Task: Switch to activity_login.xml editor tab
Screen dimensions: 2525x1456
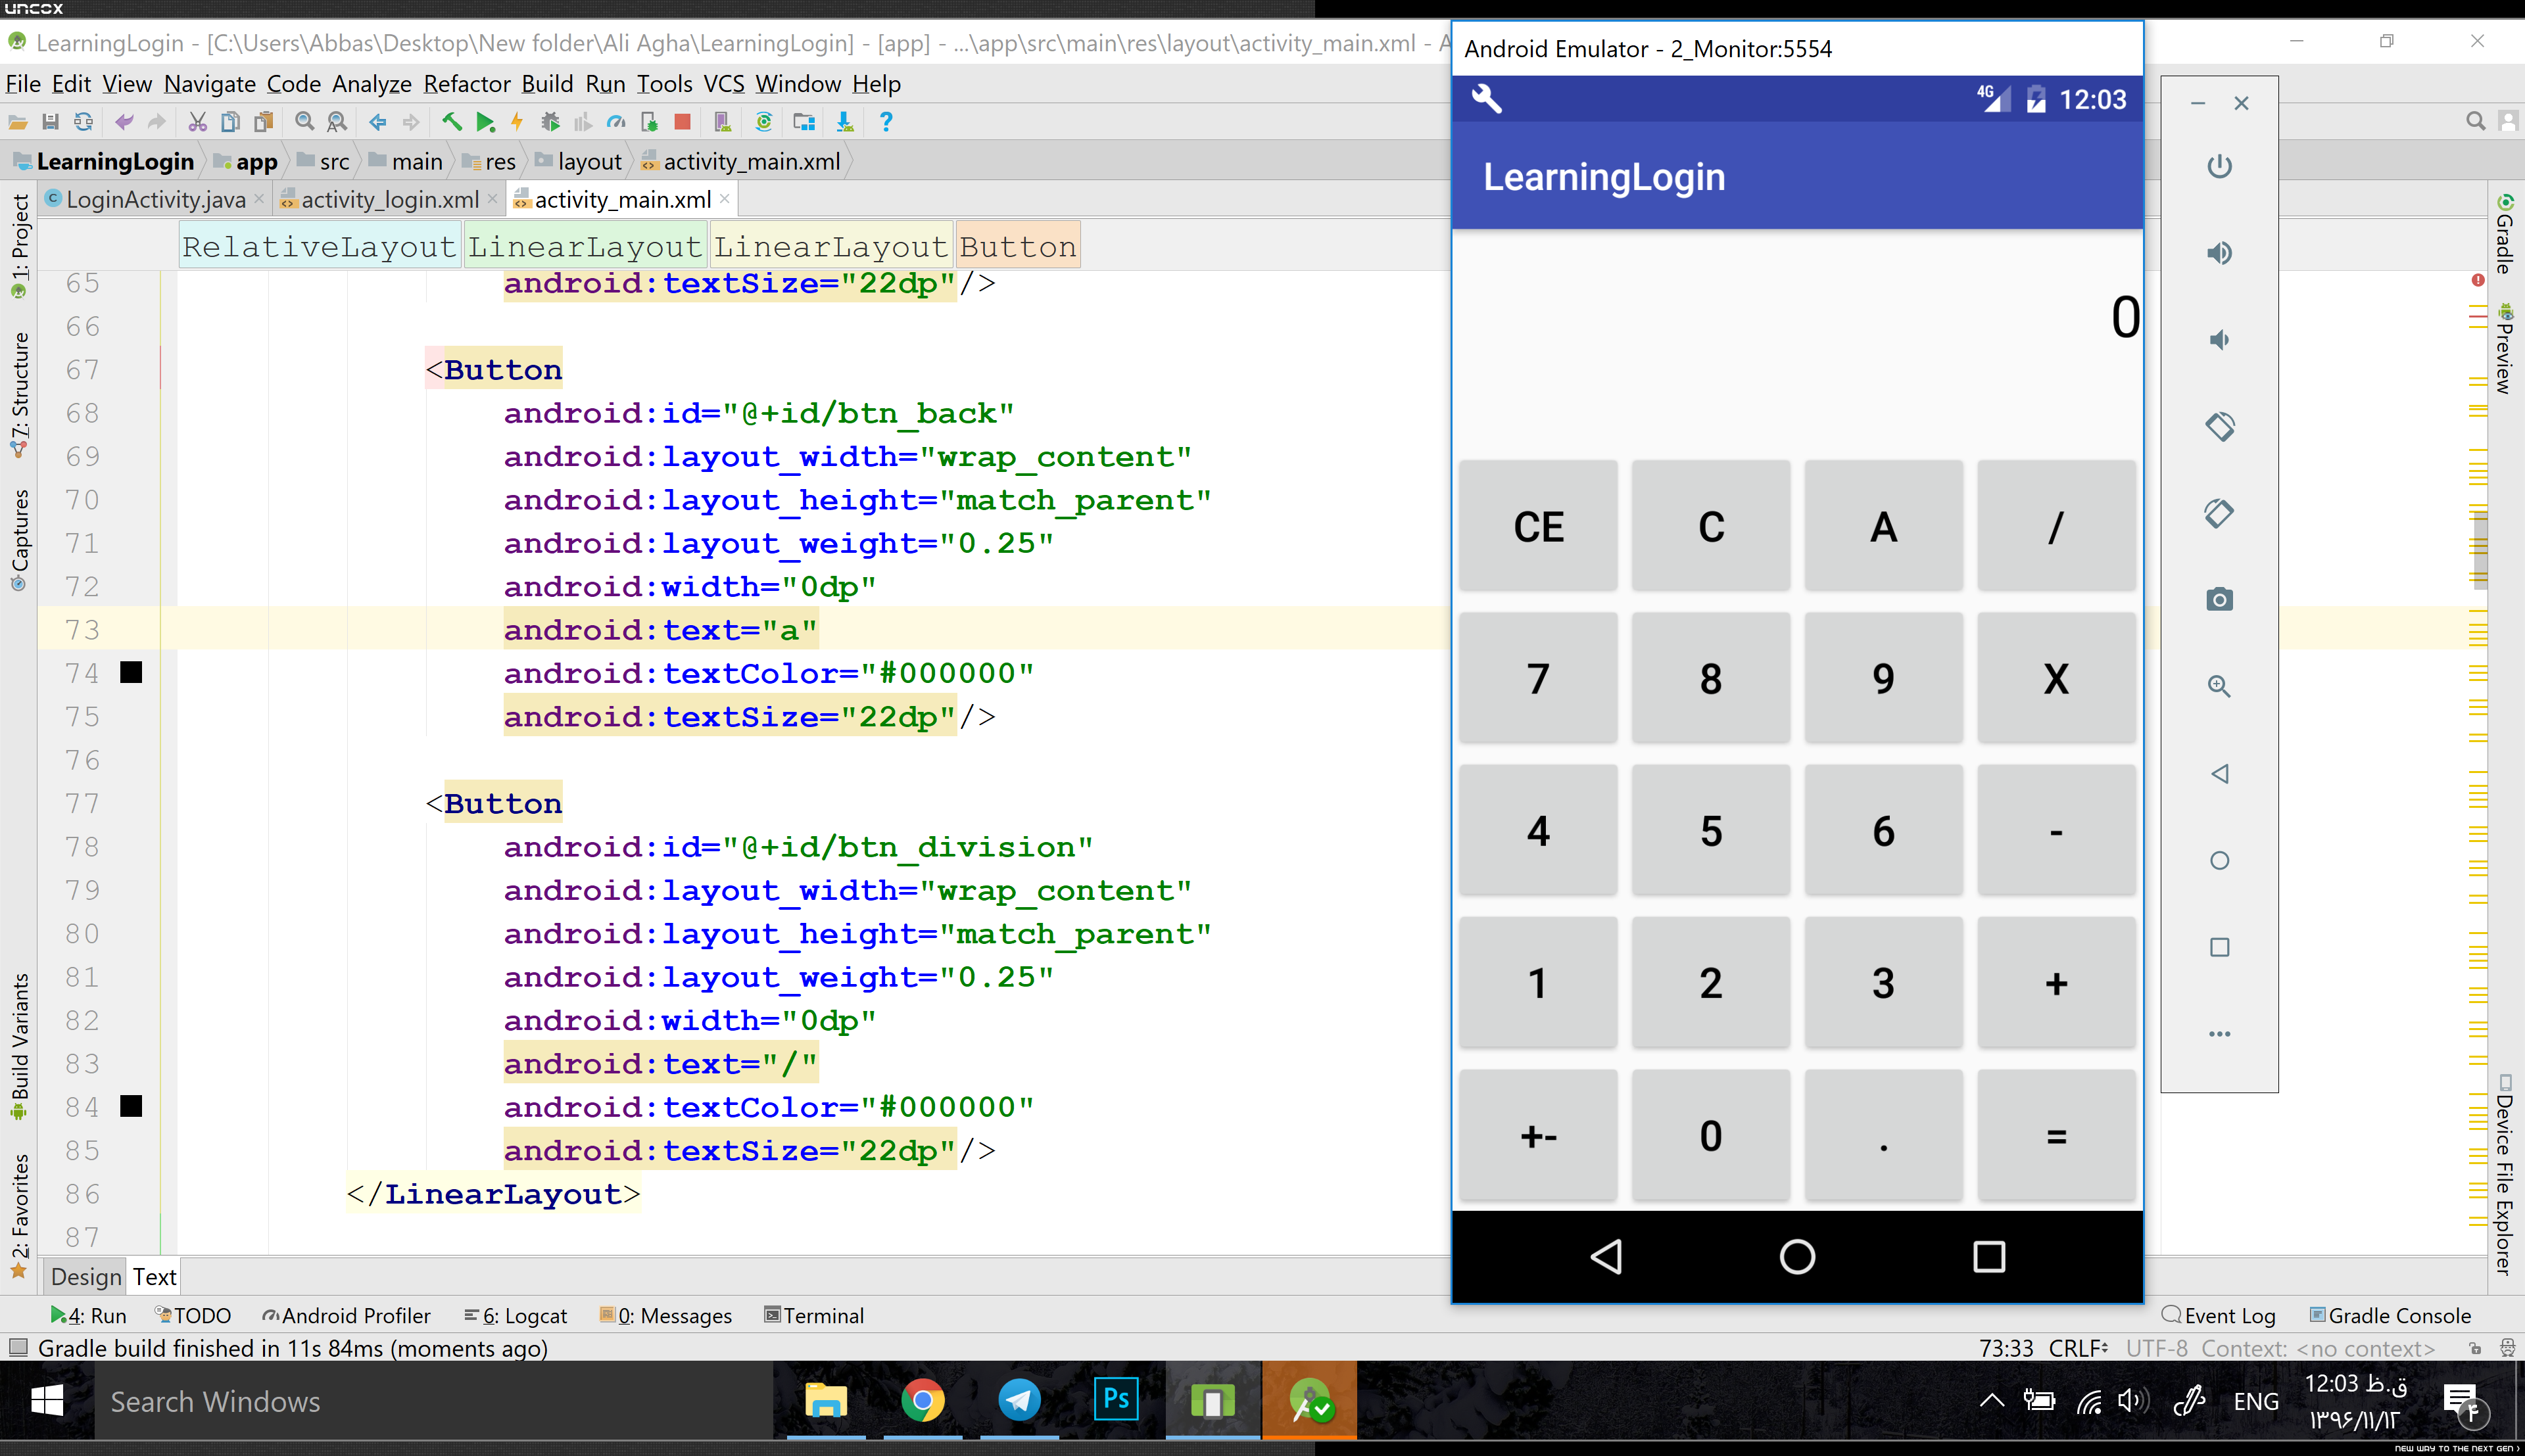Action: tap(389, 199)
